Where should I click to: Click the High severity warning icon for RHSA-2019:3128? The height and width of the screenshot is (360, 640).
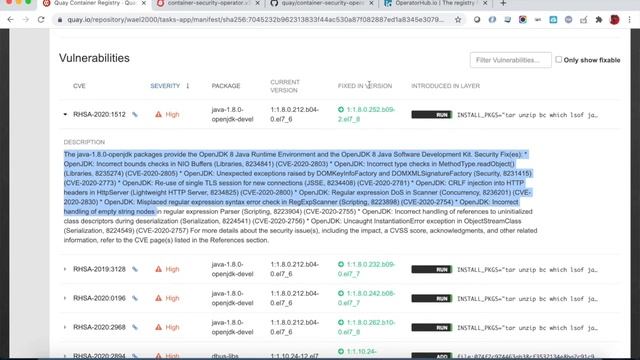[x=158, y=269]
